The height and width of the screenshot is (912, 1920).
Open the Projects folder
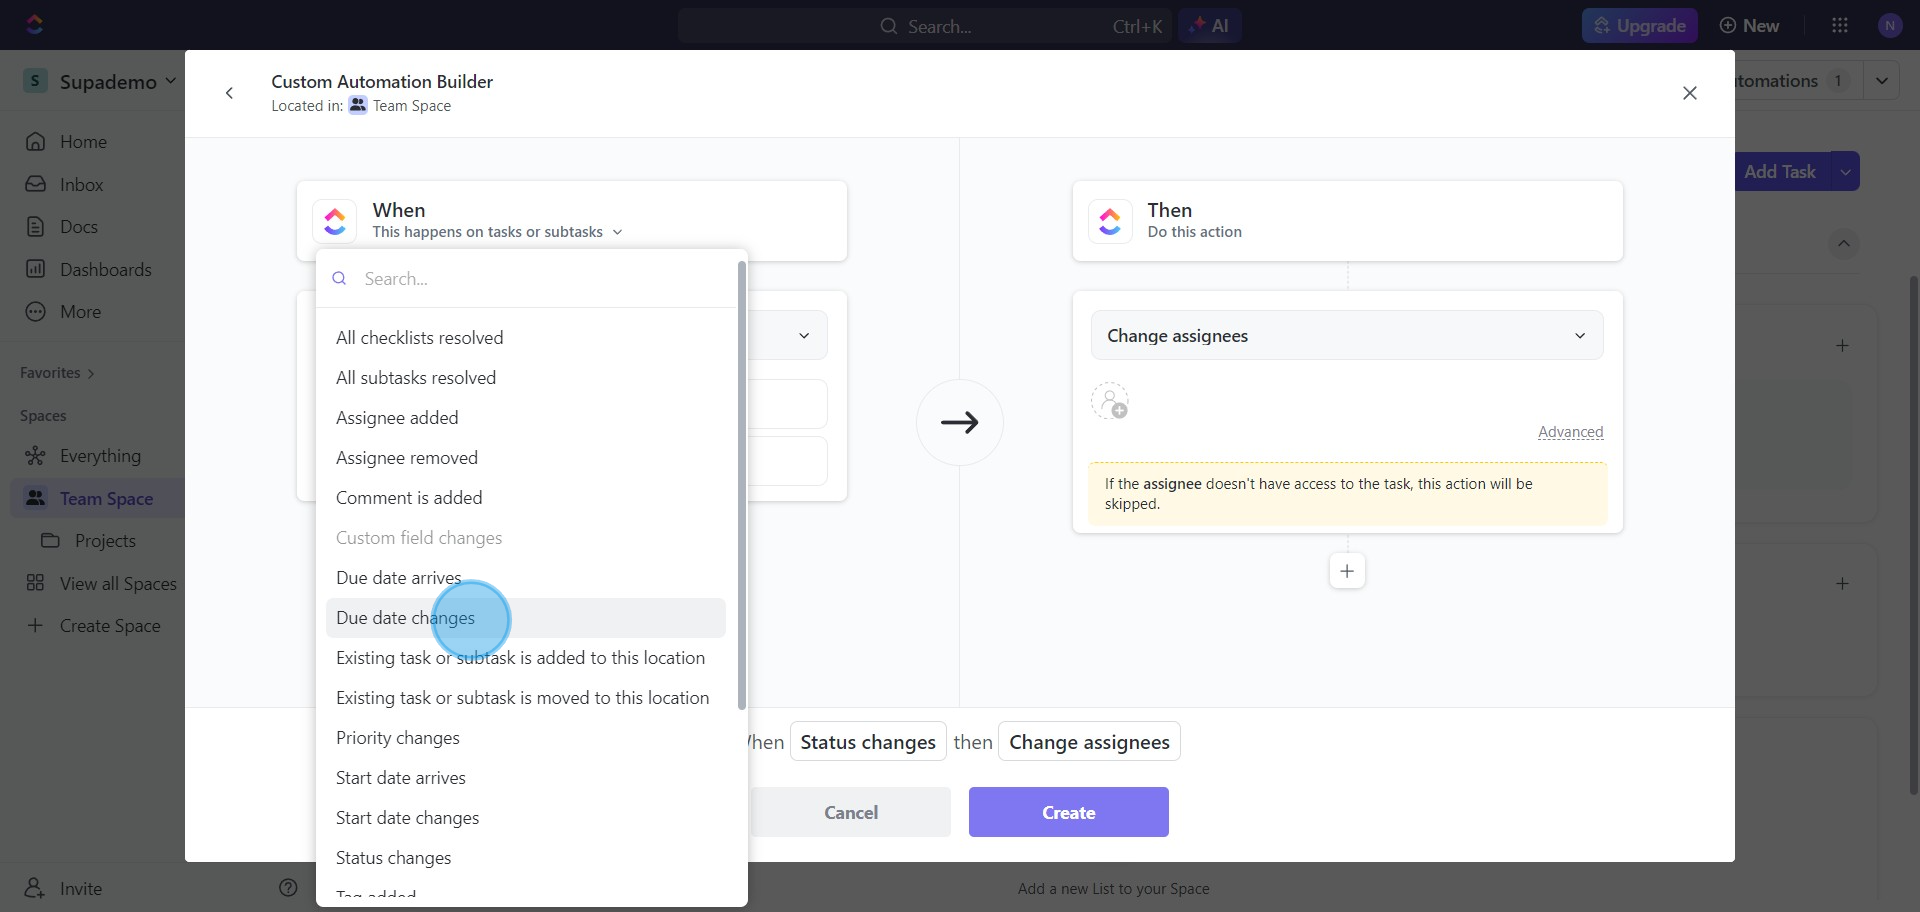coord(105,541)
